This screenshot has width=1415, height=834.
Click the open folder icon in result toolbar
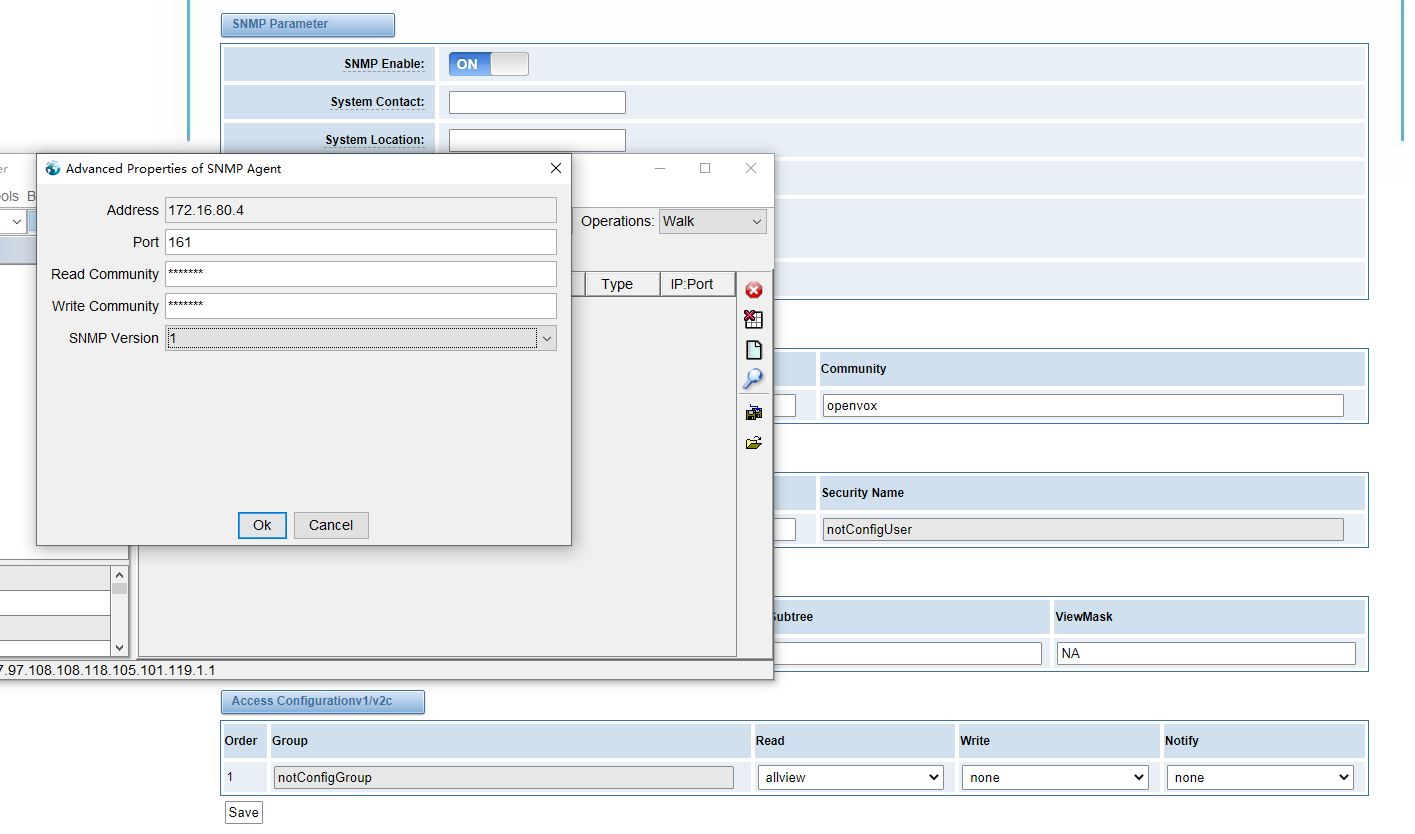point(754,442)
